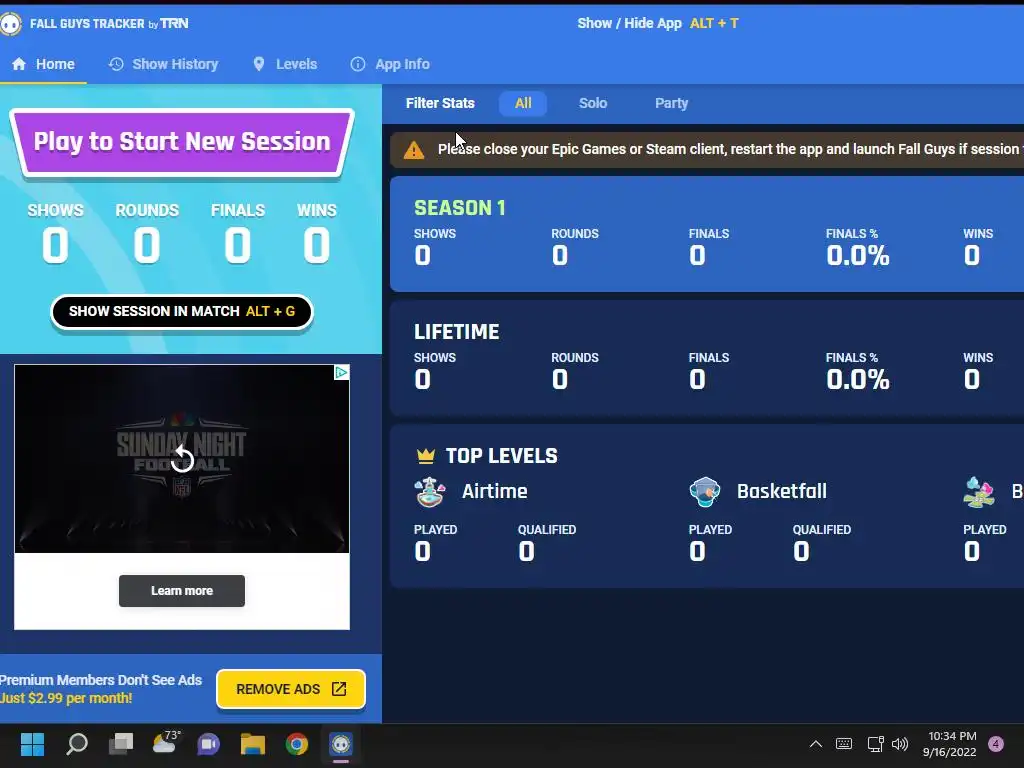Click the Remove Ads button

click(291, 689)
